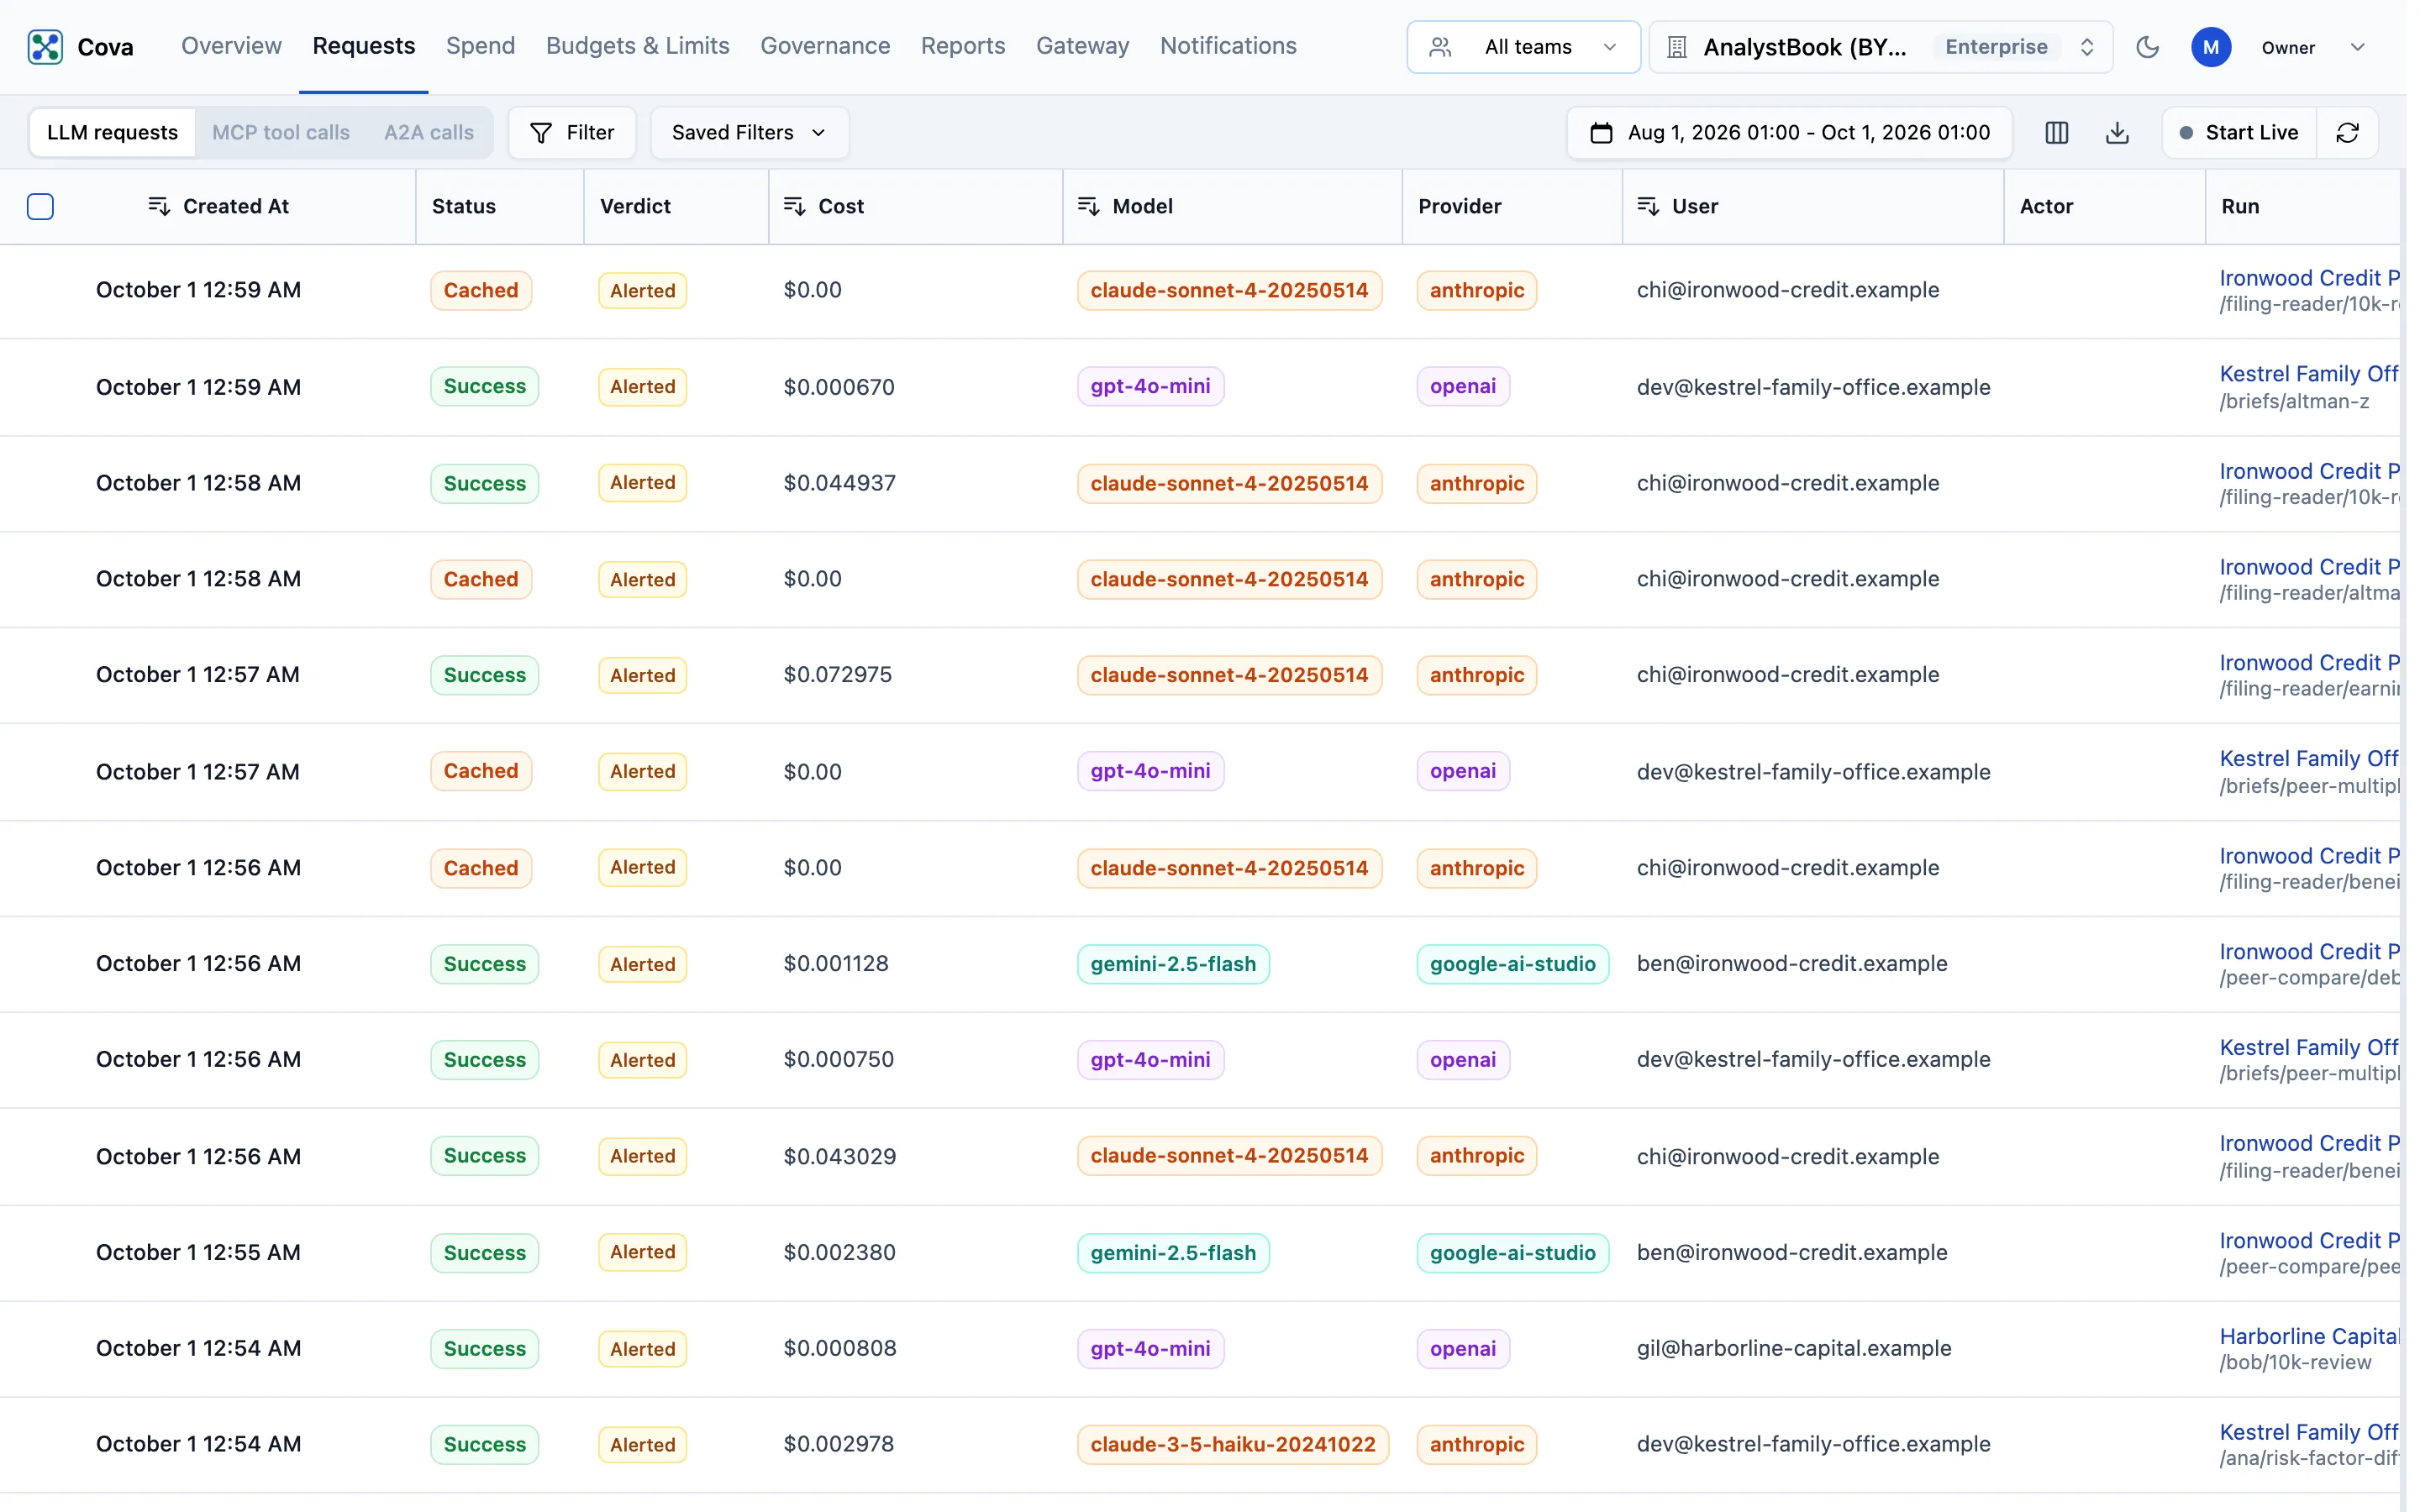
Task: Toggle the select-all rows checkbox
Action: [40, 206]
